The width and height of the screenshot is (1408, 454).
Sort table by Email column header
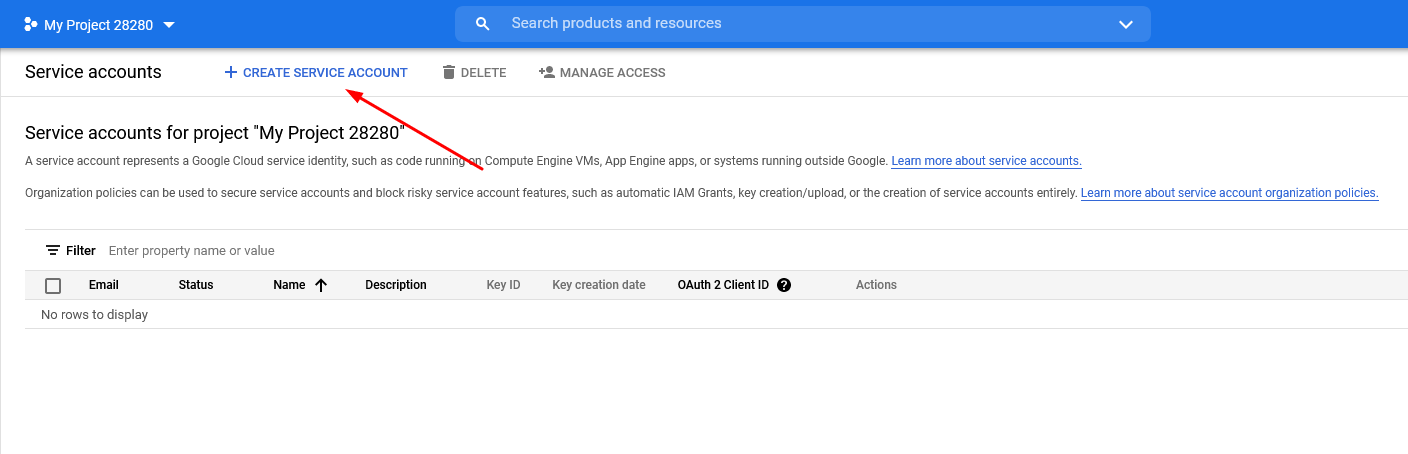pos(103,285)
